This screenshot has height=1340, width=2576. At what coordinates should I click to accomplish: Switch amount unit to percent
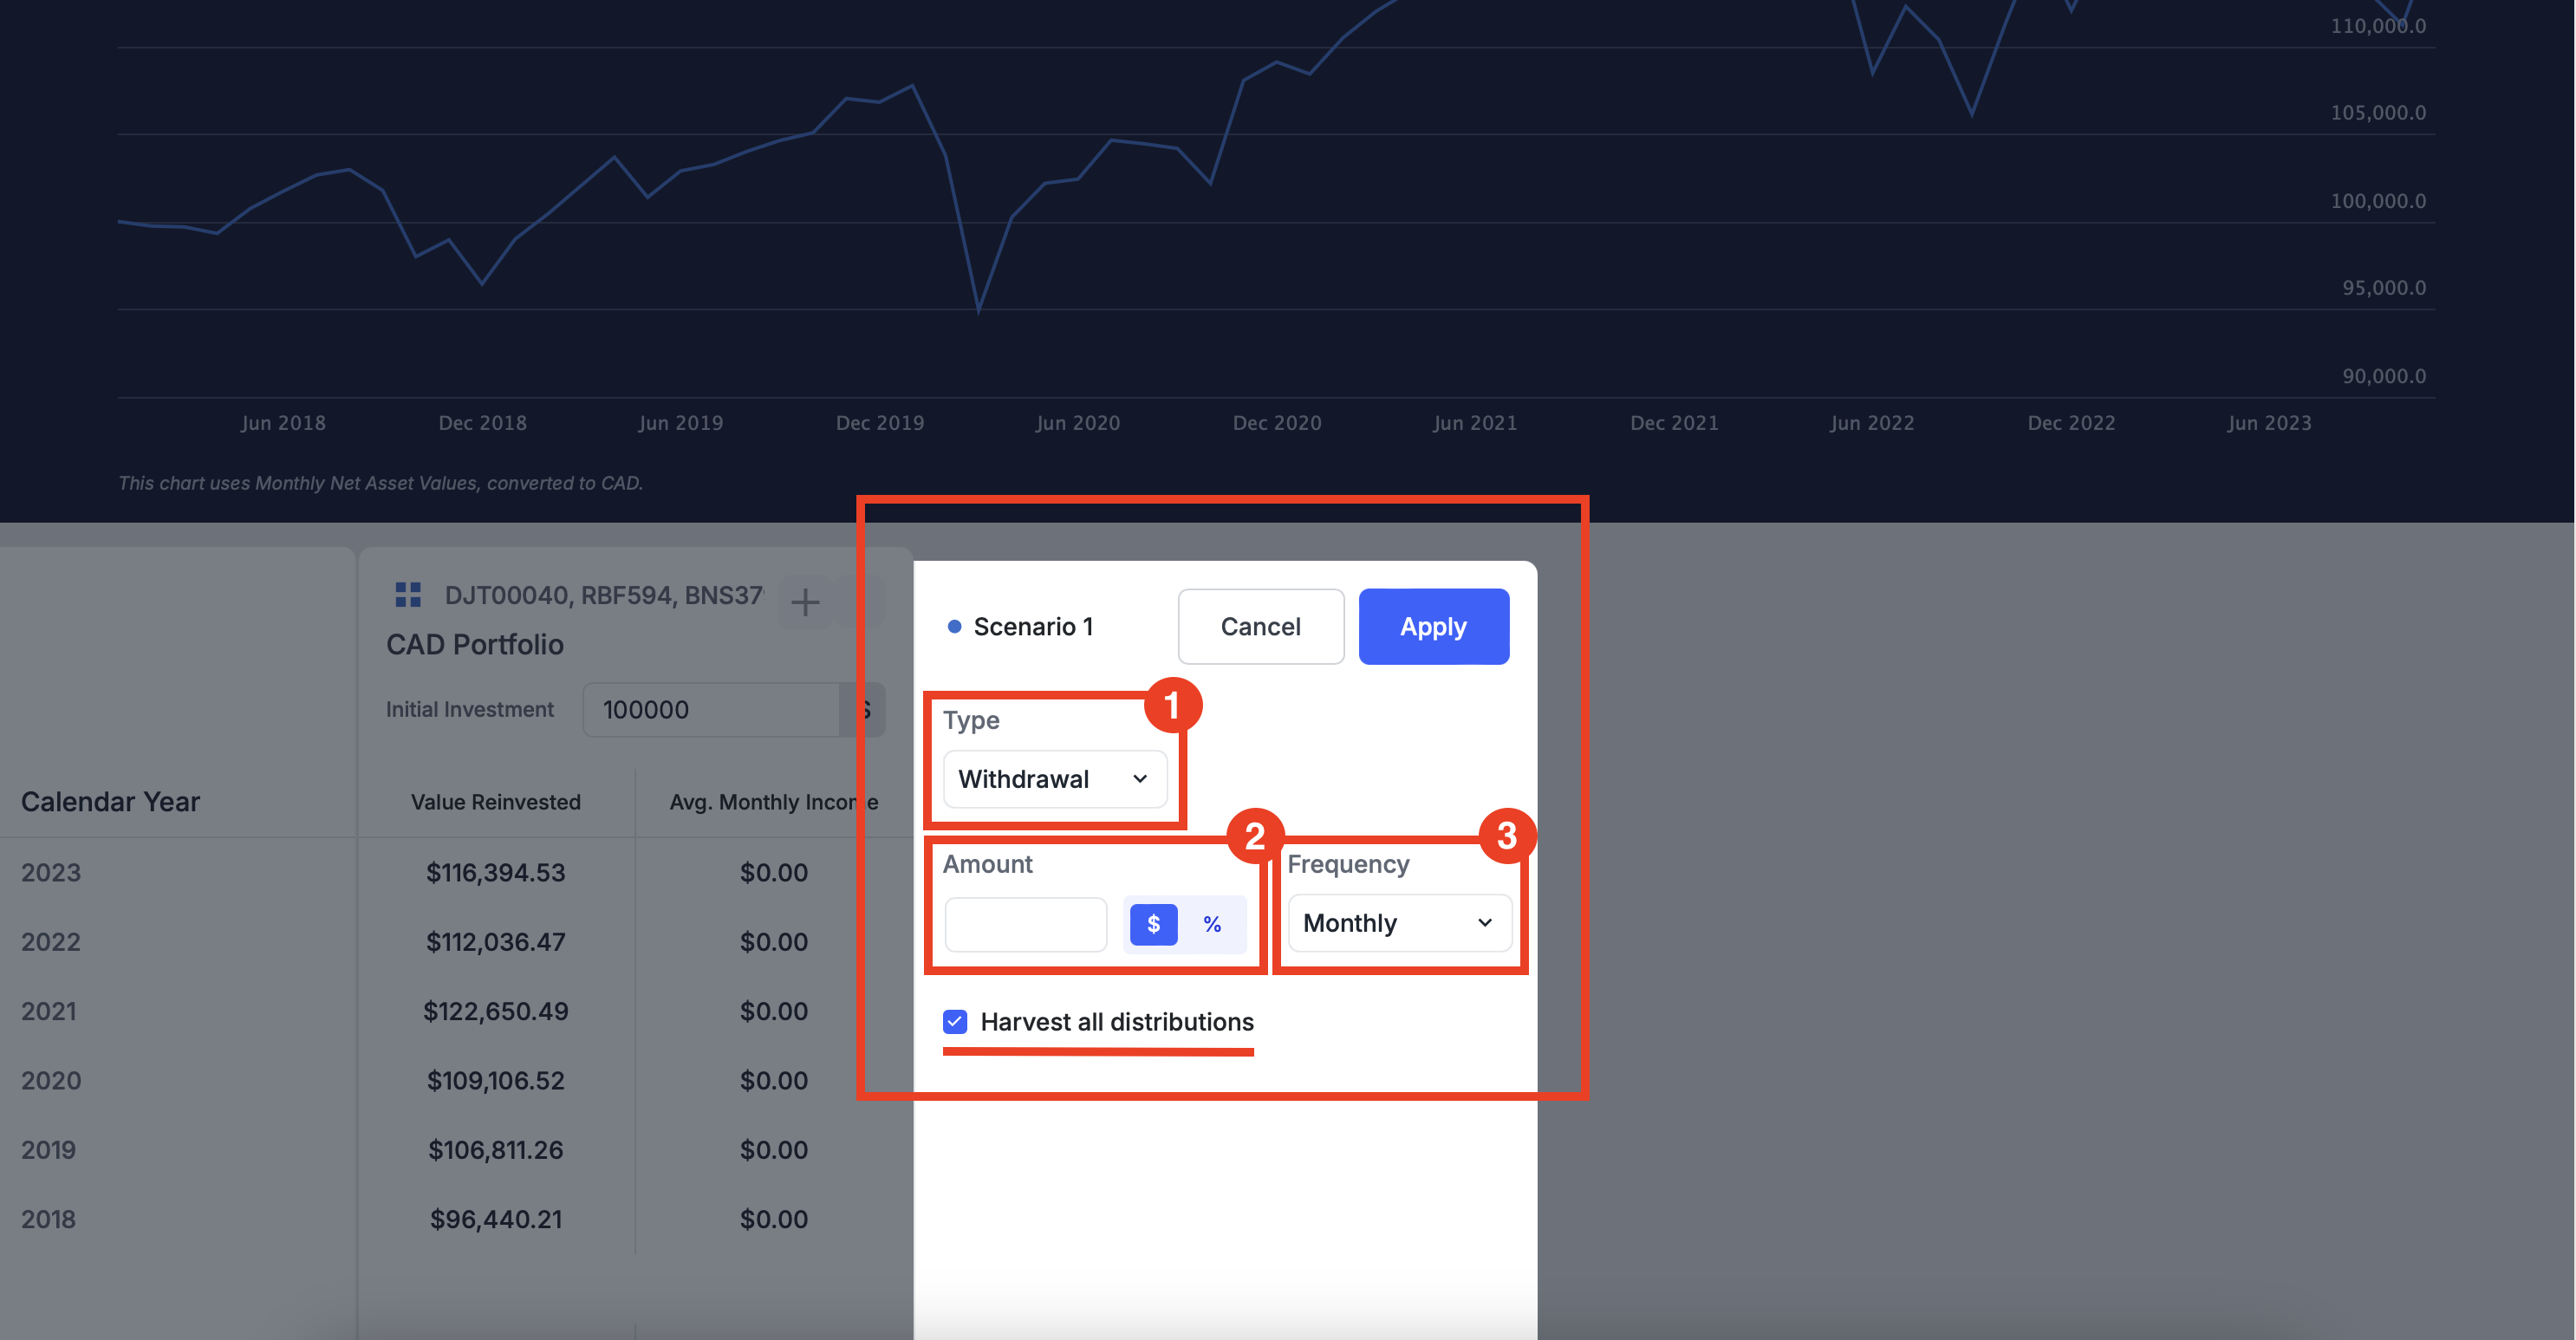(1212, 924)
